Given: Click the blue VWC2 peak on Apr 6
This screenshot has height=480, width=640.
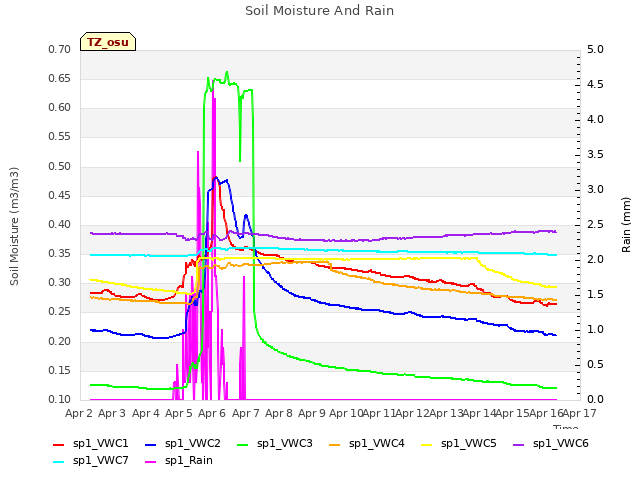Looking at the screenshot, I should click(x=216, y=178).
